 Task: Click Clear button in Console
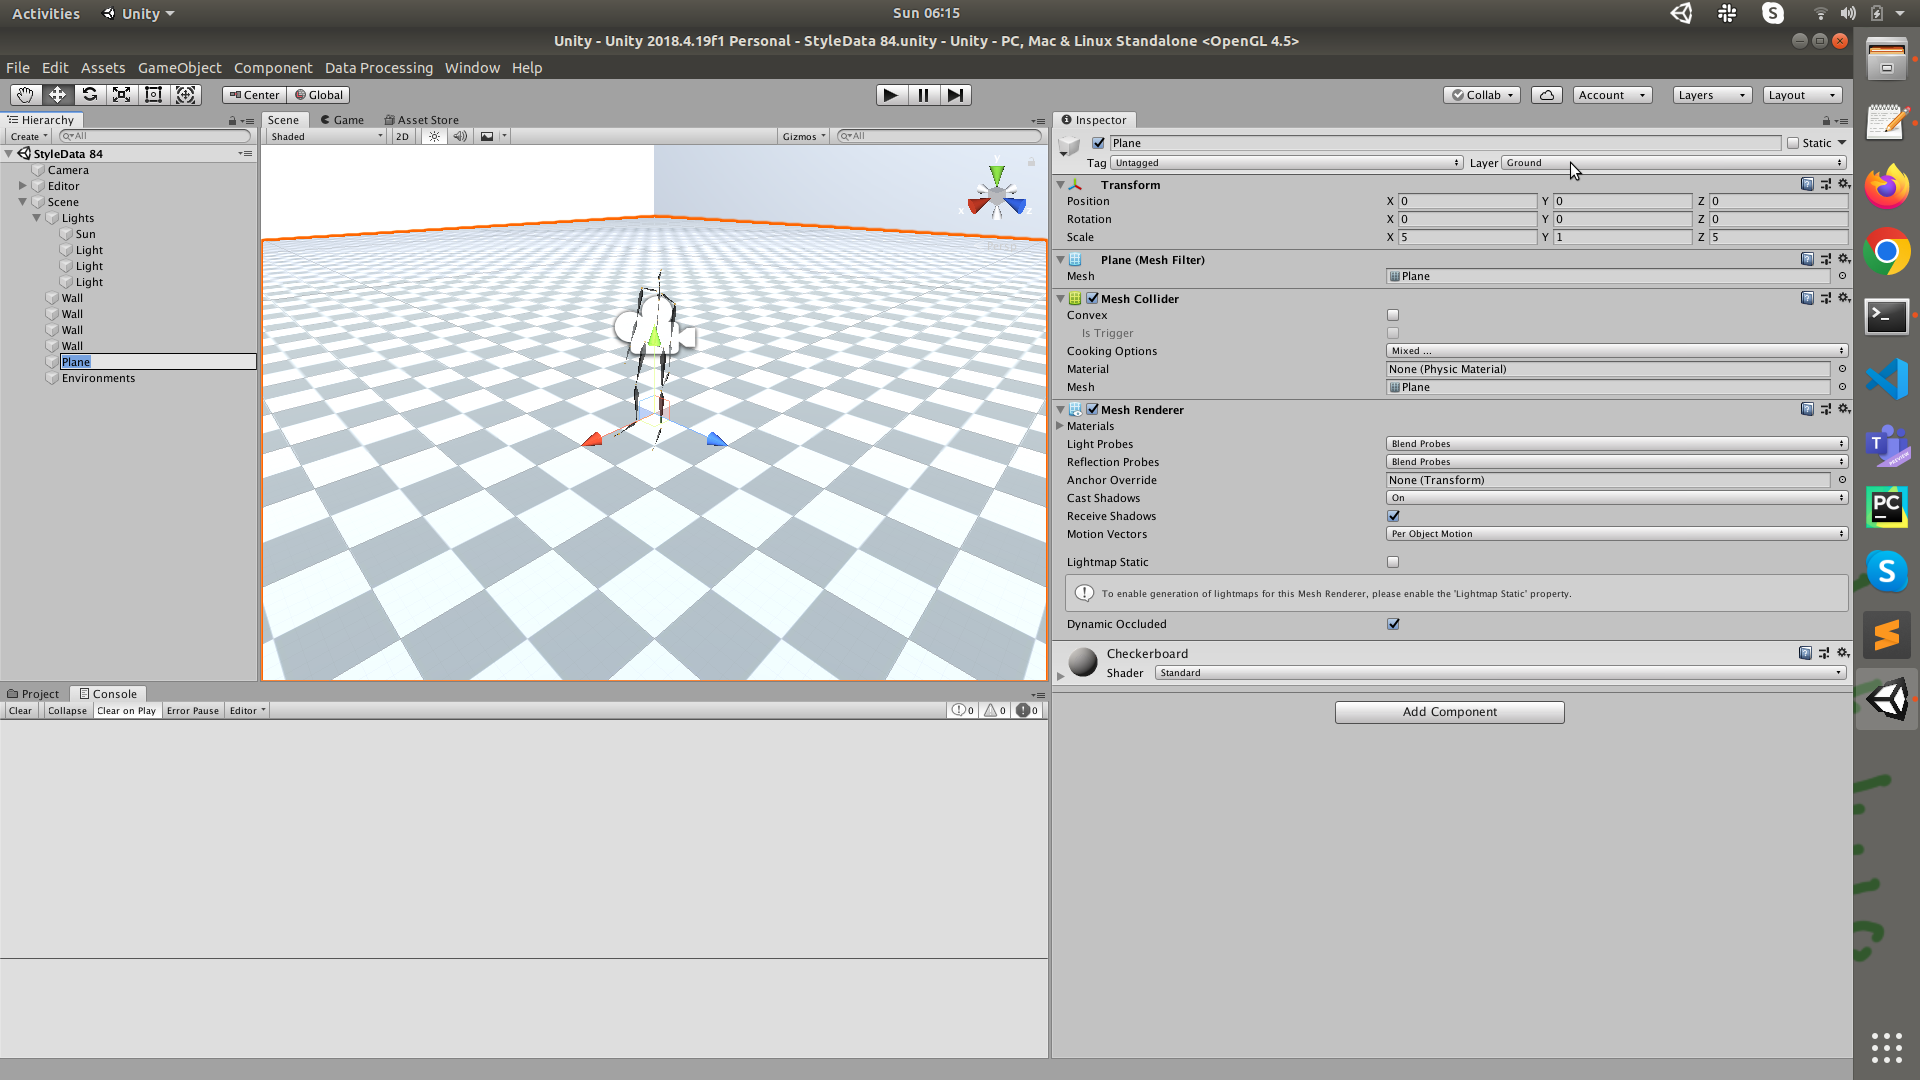(20, 711)
